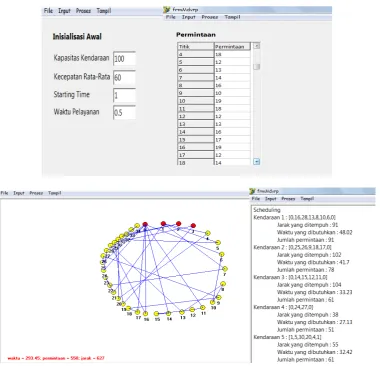380x366 pixels.
Task: Focus the Starting Time input field
Action: [124, 96]
